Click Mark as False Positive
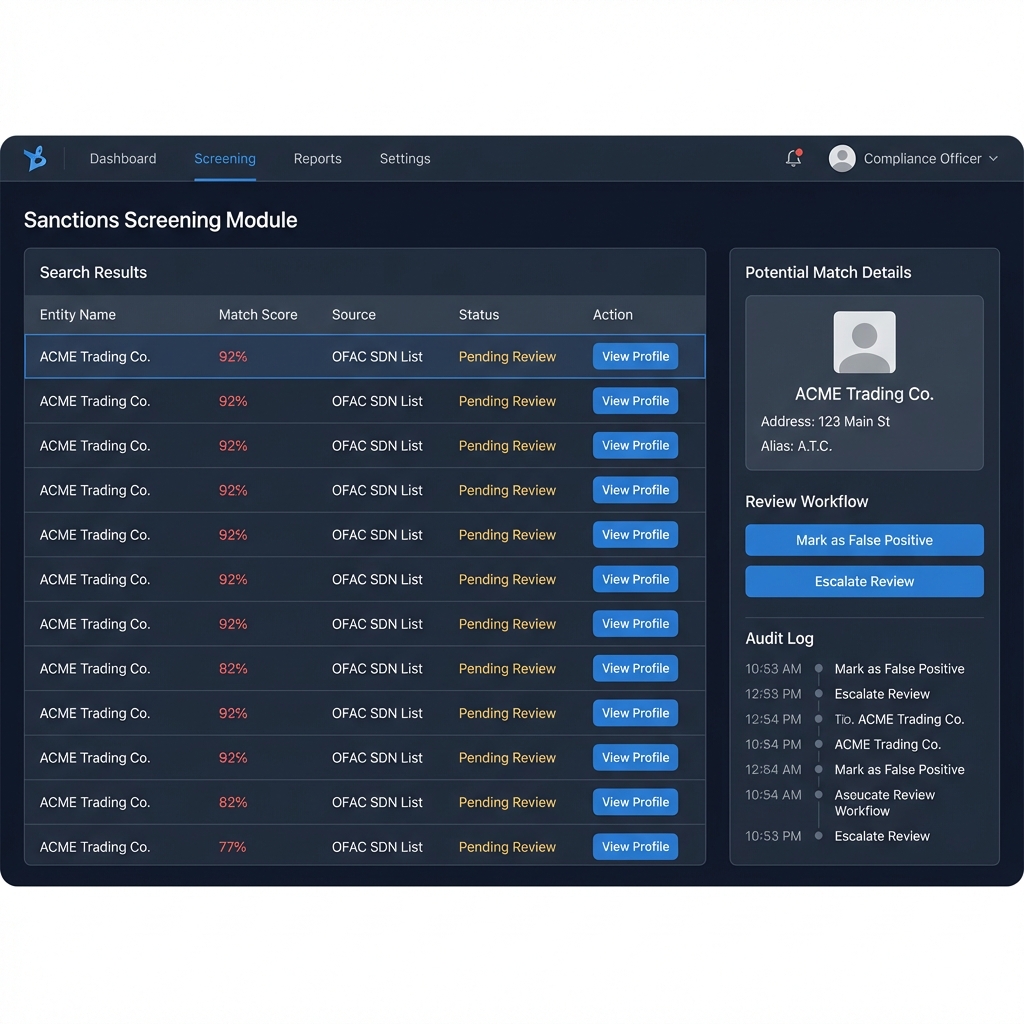Image resolution: width=1024 pixels, height=1024 pixels. coord(863,540)
